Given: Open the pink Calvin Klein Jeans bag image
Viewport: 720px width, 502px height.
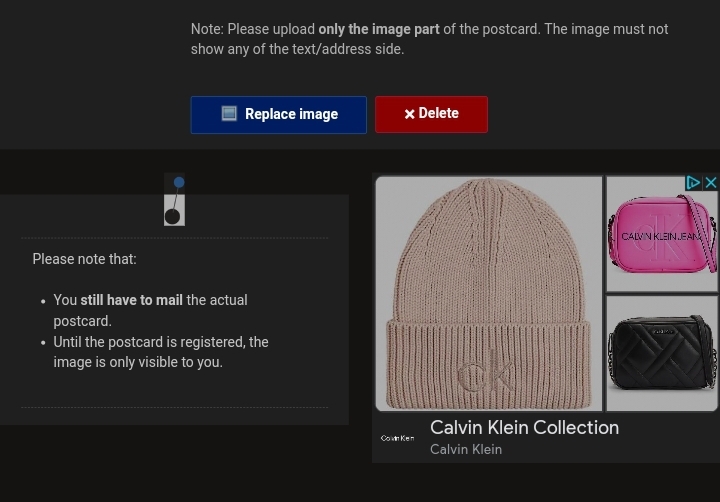Looking at the screenshot, I should tap(662, 234).
